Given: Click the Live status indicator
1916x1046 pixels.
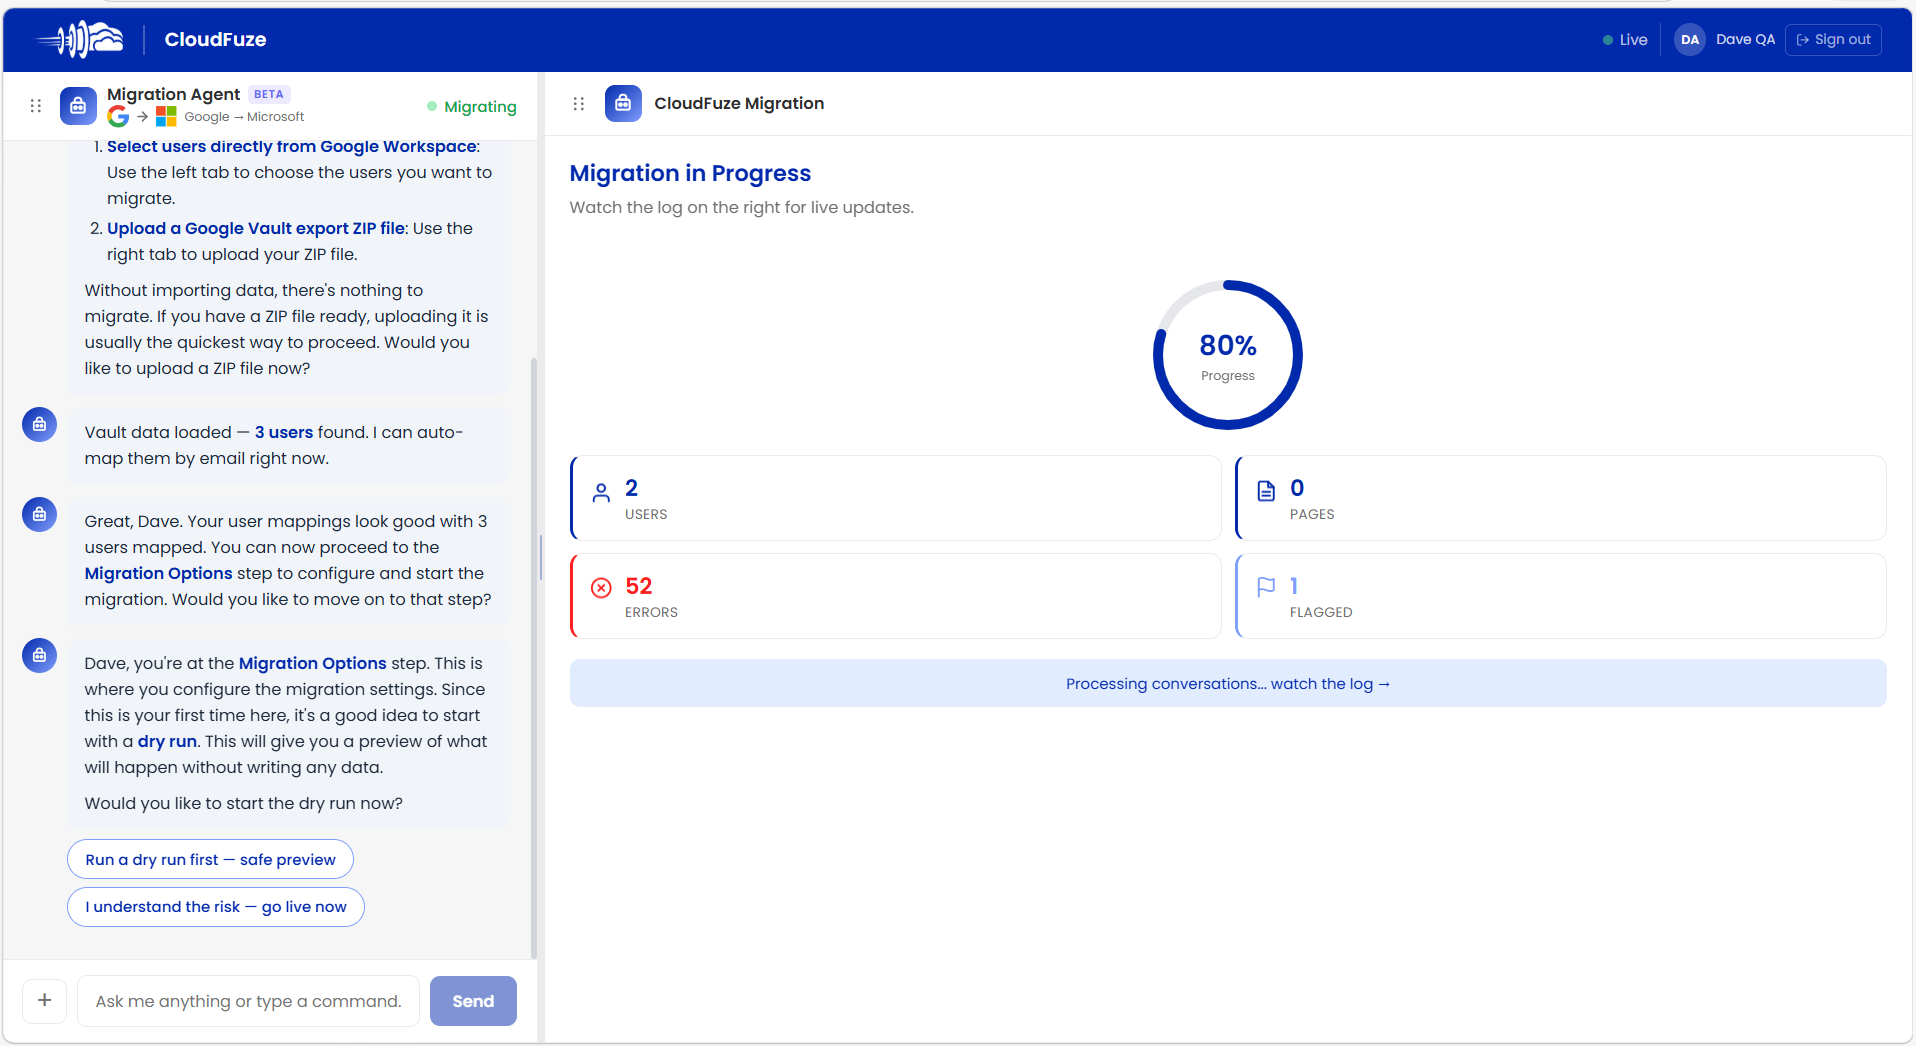Looking at the screenshot, I should click(x=1624, y=40).
